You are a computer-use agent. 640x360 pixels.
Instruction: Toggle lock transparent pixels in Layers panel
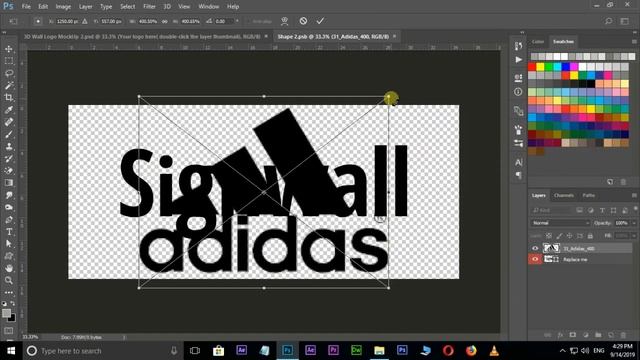click(549, 236)
